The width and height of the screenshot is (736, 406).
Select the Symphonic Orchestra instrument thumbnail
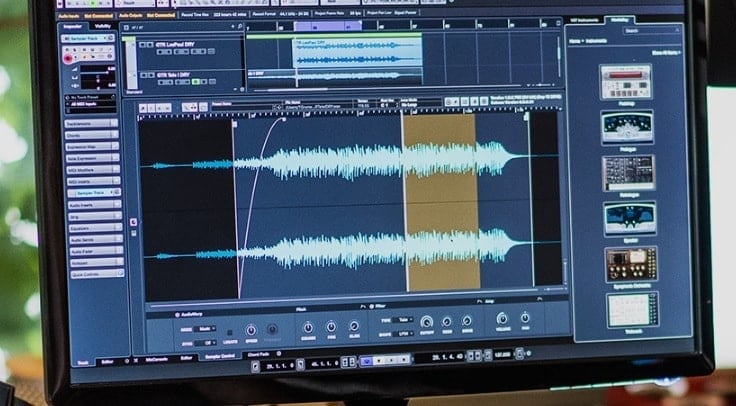tap(631, 264)
